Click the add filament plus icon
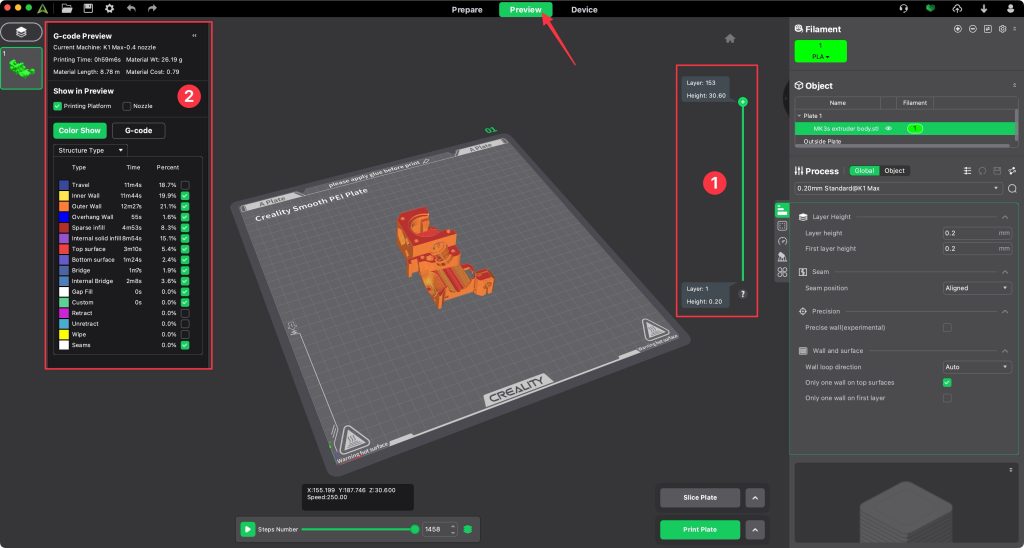The width and height of the screenshot is (1024, 548). point(958,29)
